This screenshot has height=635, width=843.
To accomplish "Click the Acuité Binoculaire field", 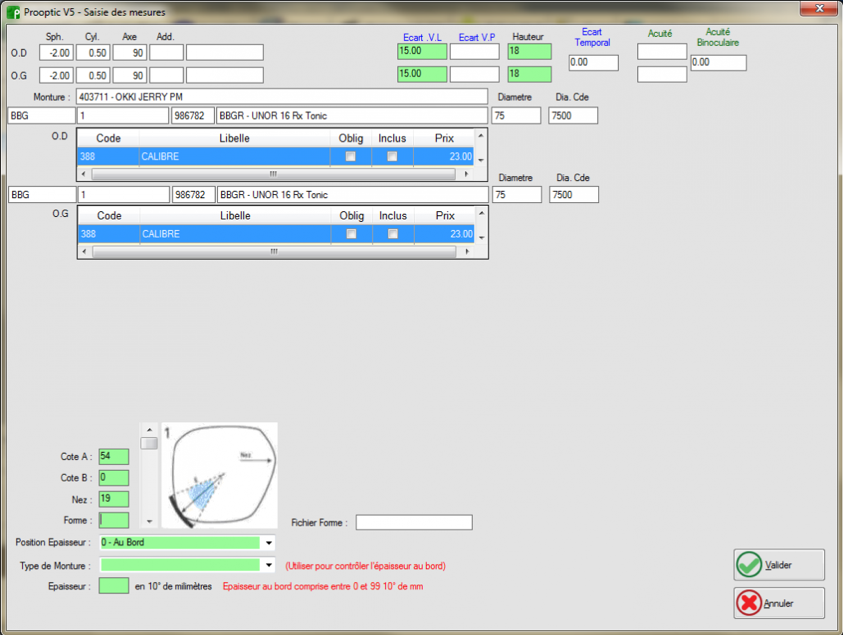I will tap(718, 62).
